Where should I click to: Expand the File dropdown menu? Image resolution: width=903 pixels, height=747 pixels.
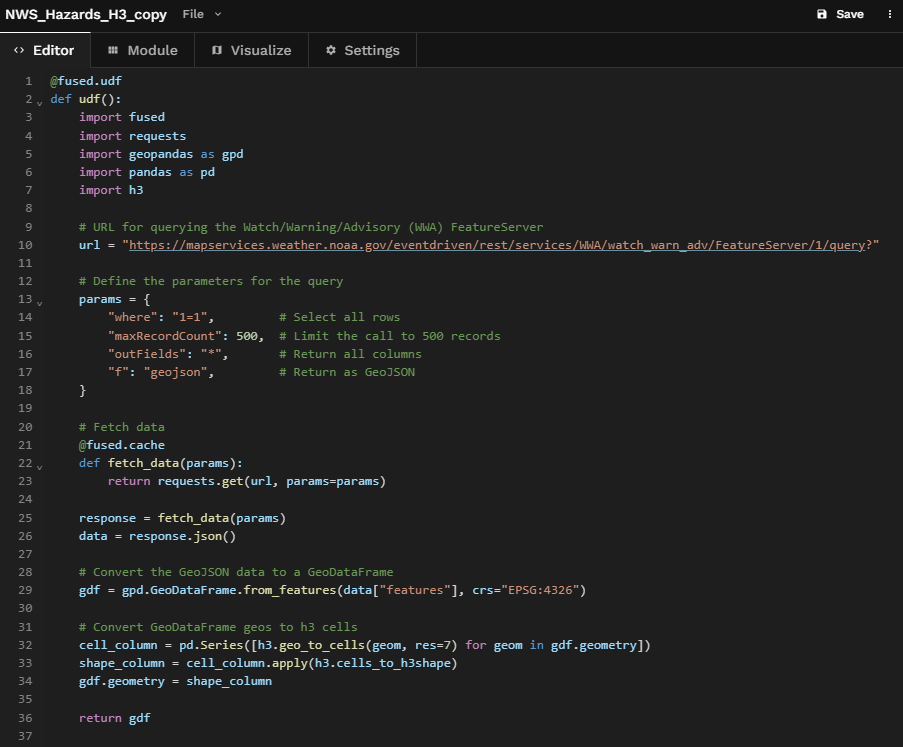pyautogui.click(x=202, y=14)
